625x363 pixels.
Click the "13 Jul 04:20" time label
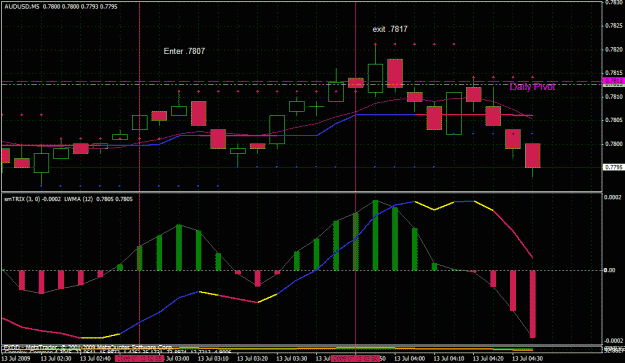tap(488, 358)
